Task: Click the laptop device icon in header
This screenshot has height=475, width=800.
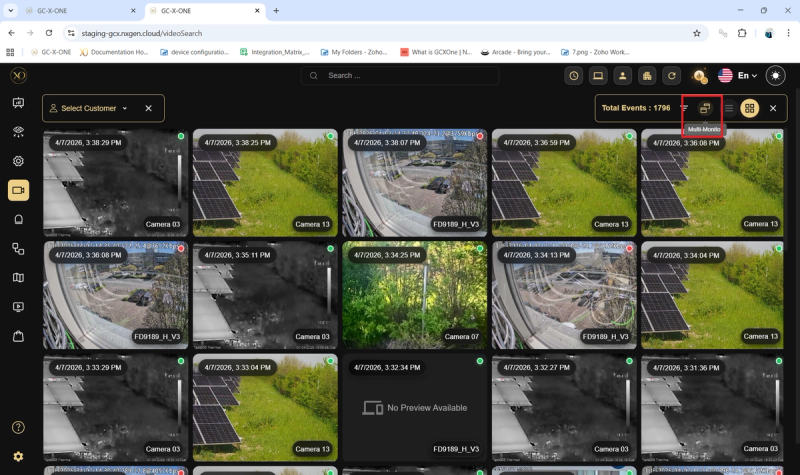Action: coord(598,76)
